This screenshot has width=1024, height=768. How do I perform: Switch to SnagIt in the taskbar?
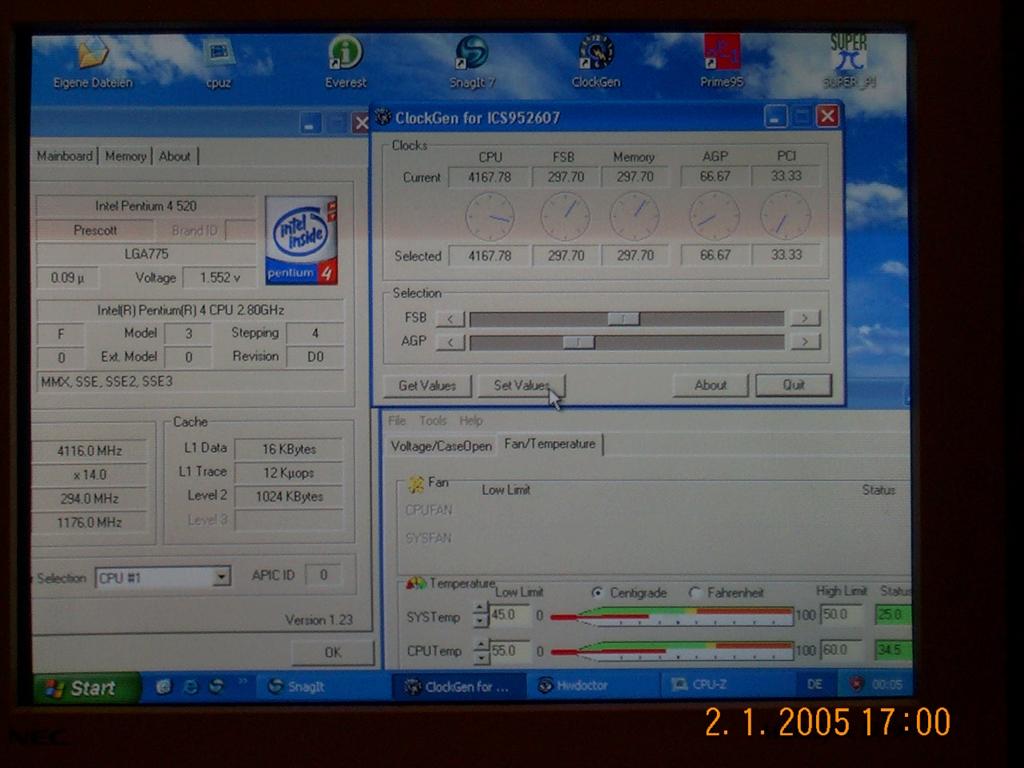pos(321,687)
